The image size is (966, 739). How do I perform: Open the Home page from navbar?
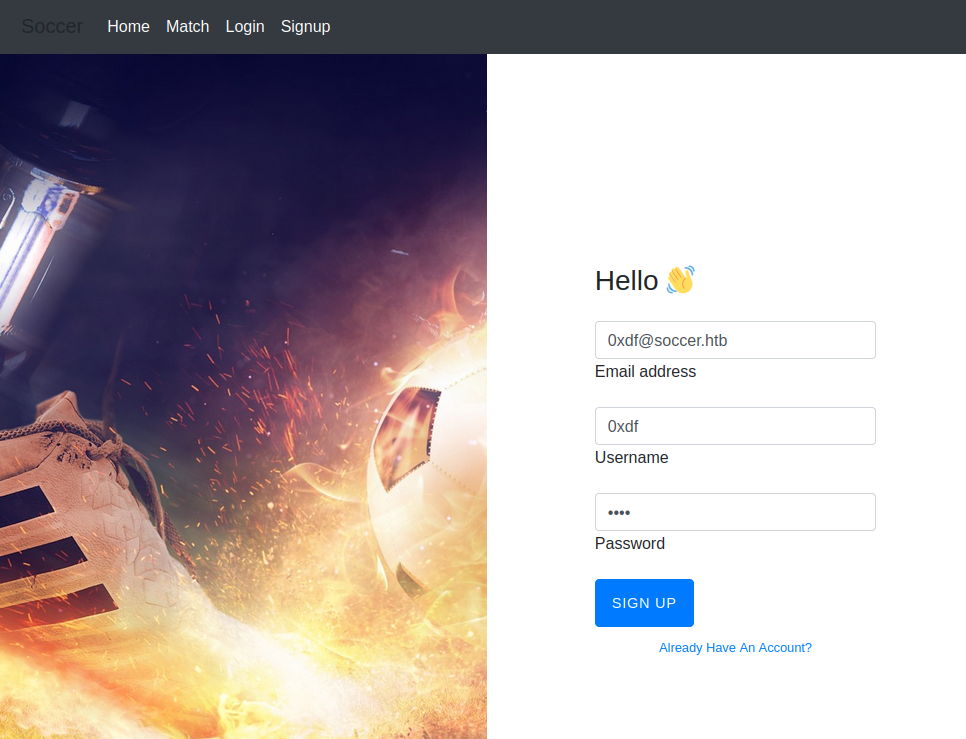click(x=128, y=26)
